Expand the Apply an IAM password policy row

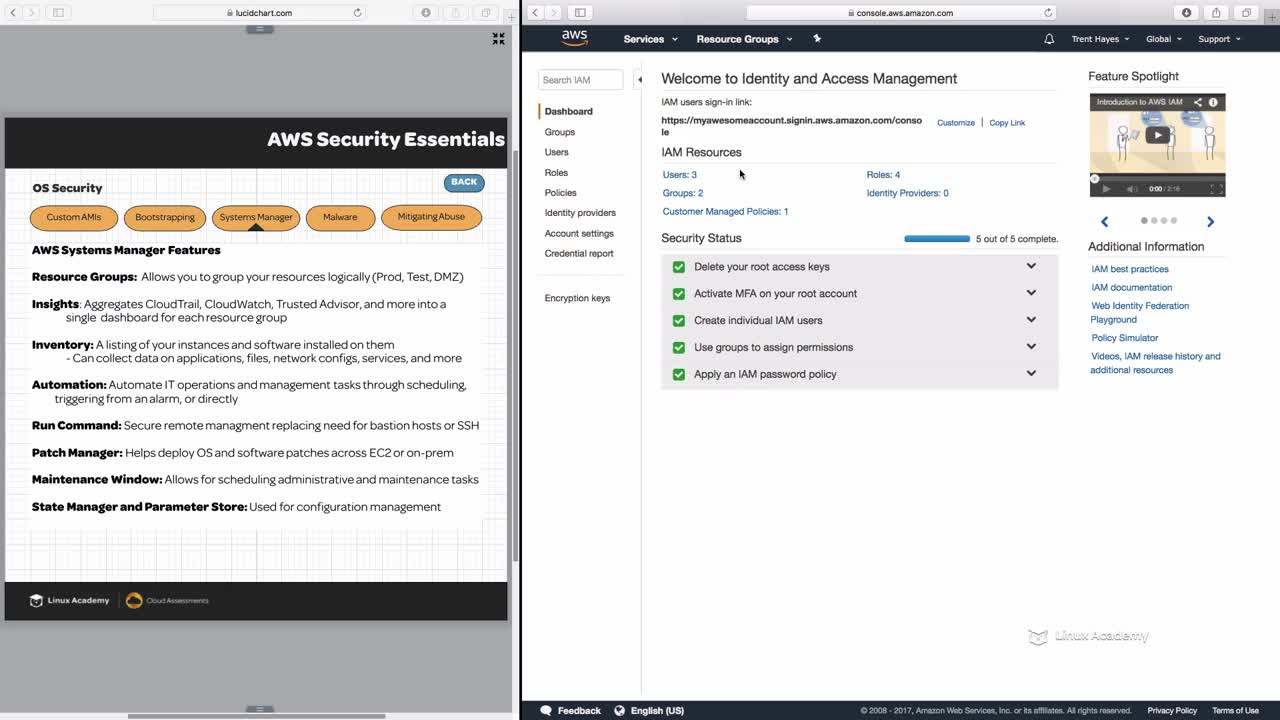click(x=1031, y=373)
